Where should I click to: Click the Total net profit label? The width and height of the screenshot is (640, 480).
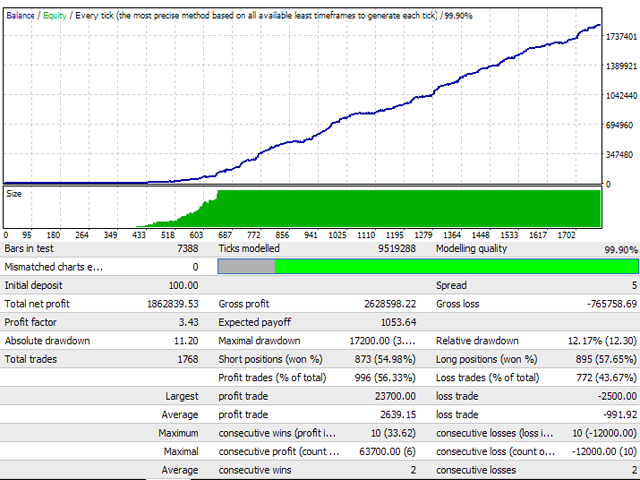37,304
